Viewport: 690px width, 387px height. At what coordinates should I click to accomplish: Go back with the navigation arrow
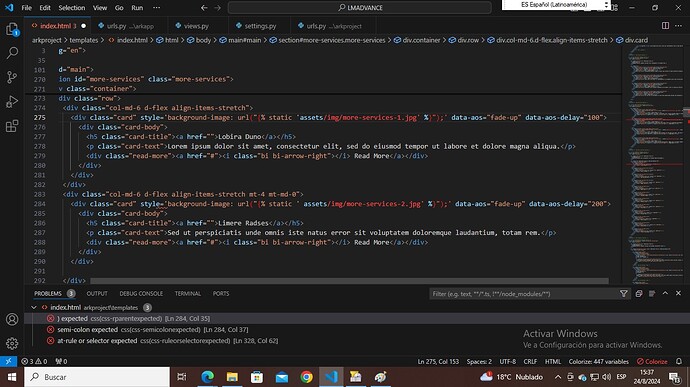204,7
